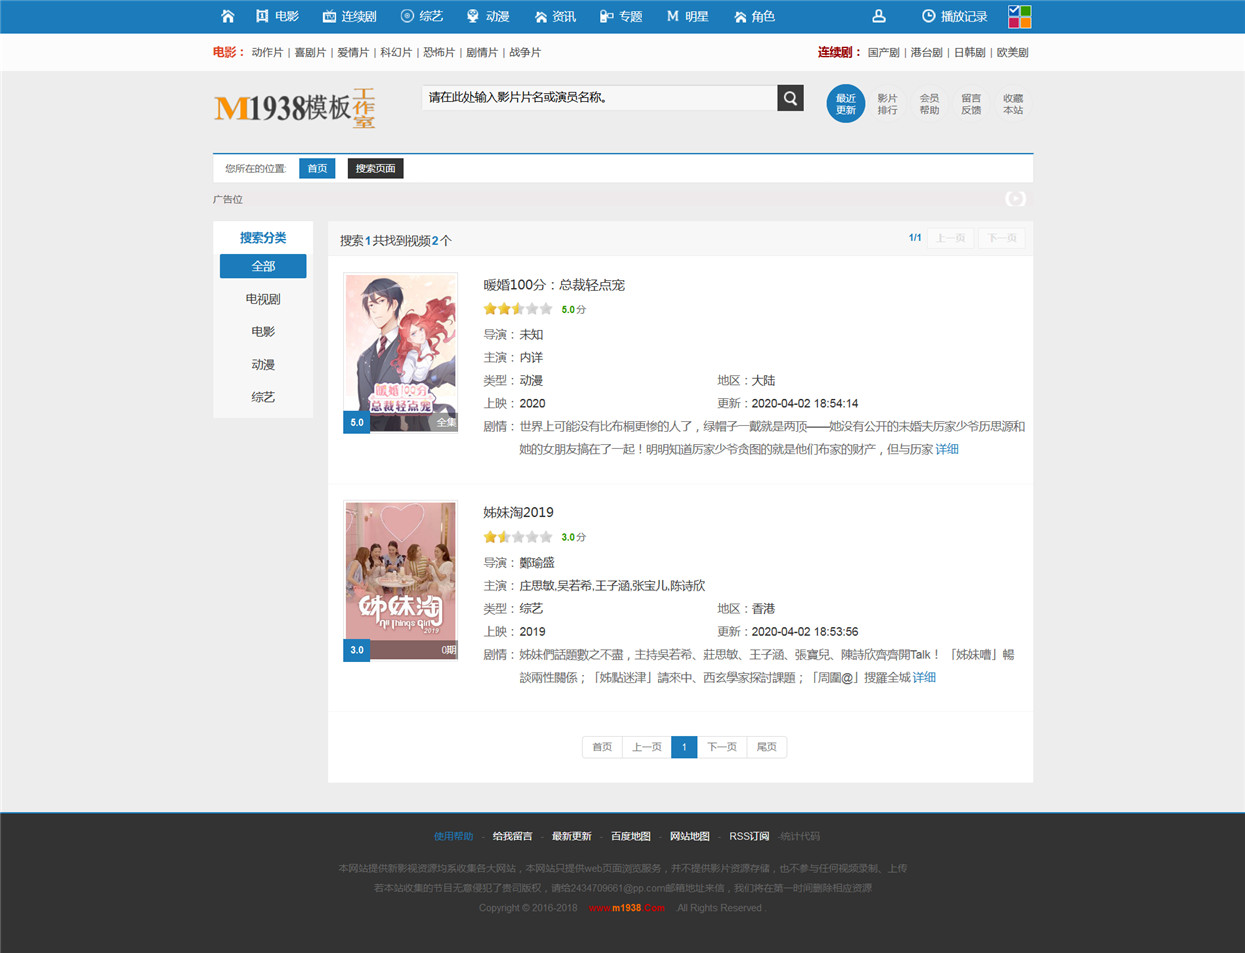Open the title 暖婚100分：总裁轻点宠
The image size is (1245, 953).
(554, 285)
